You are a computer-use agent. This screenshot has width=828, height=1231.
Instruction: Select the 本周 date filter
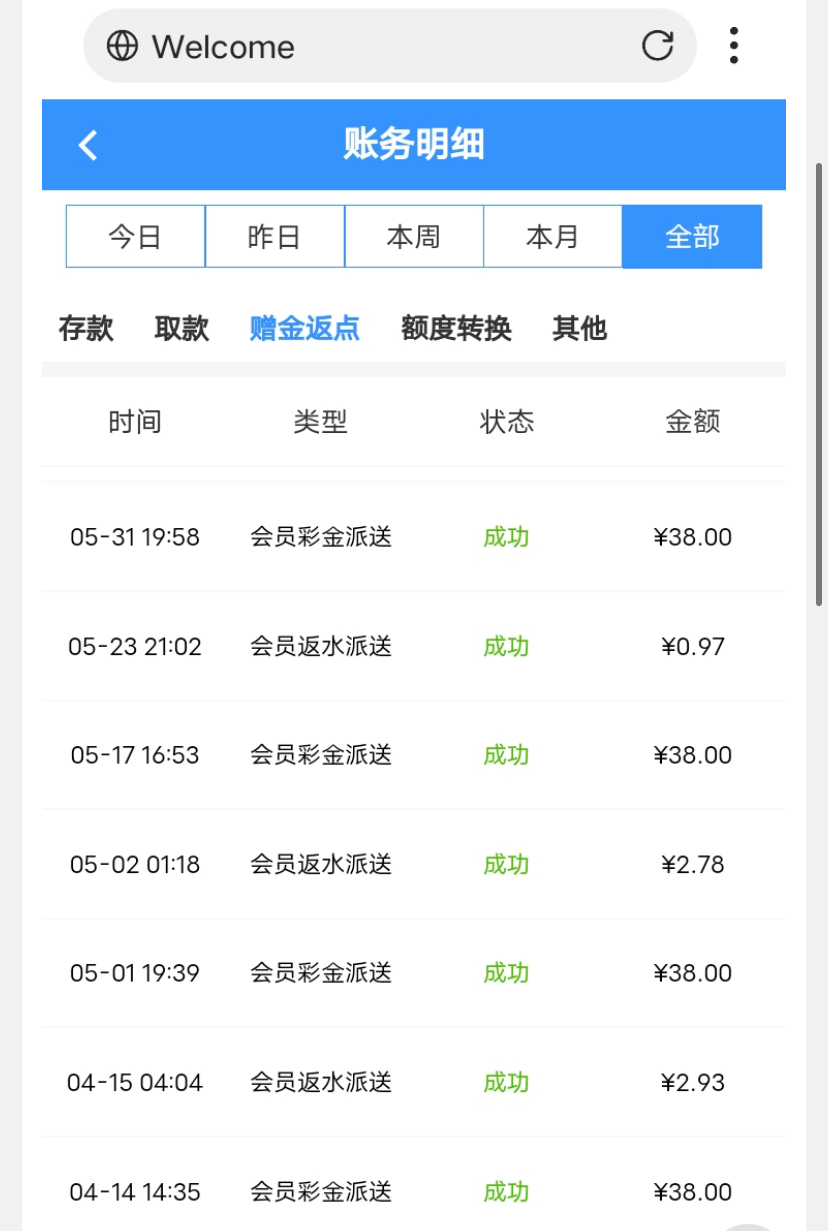(x=414, y=237)
